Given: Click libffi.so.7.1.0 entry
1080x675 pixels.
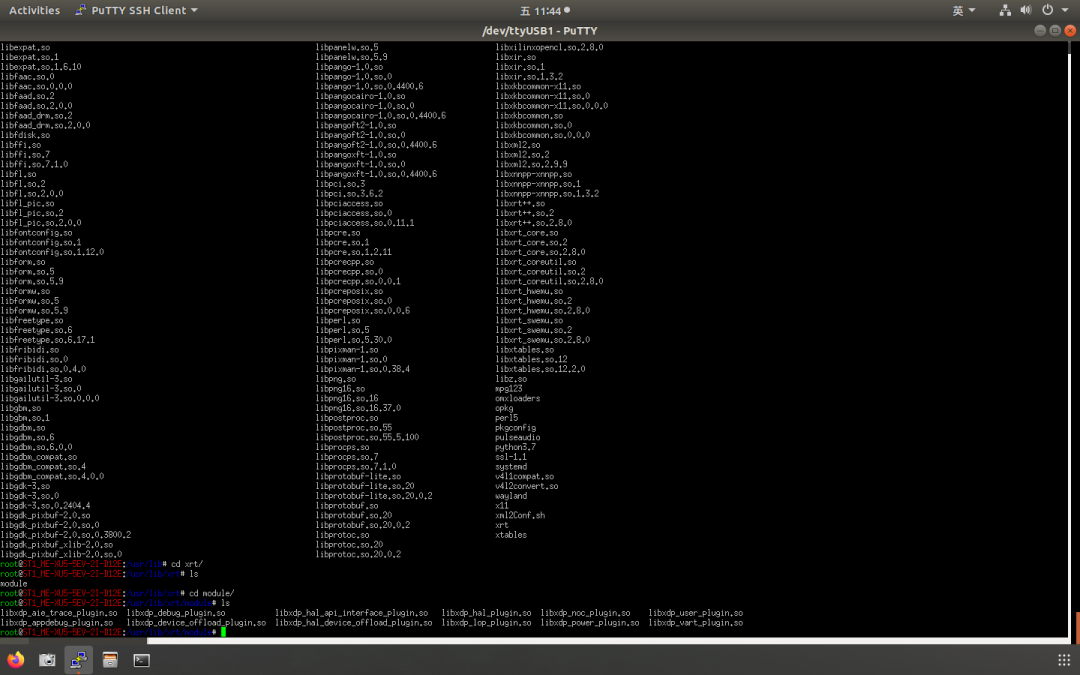Looking at the screenshot, I should point(34,164).
